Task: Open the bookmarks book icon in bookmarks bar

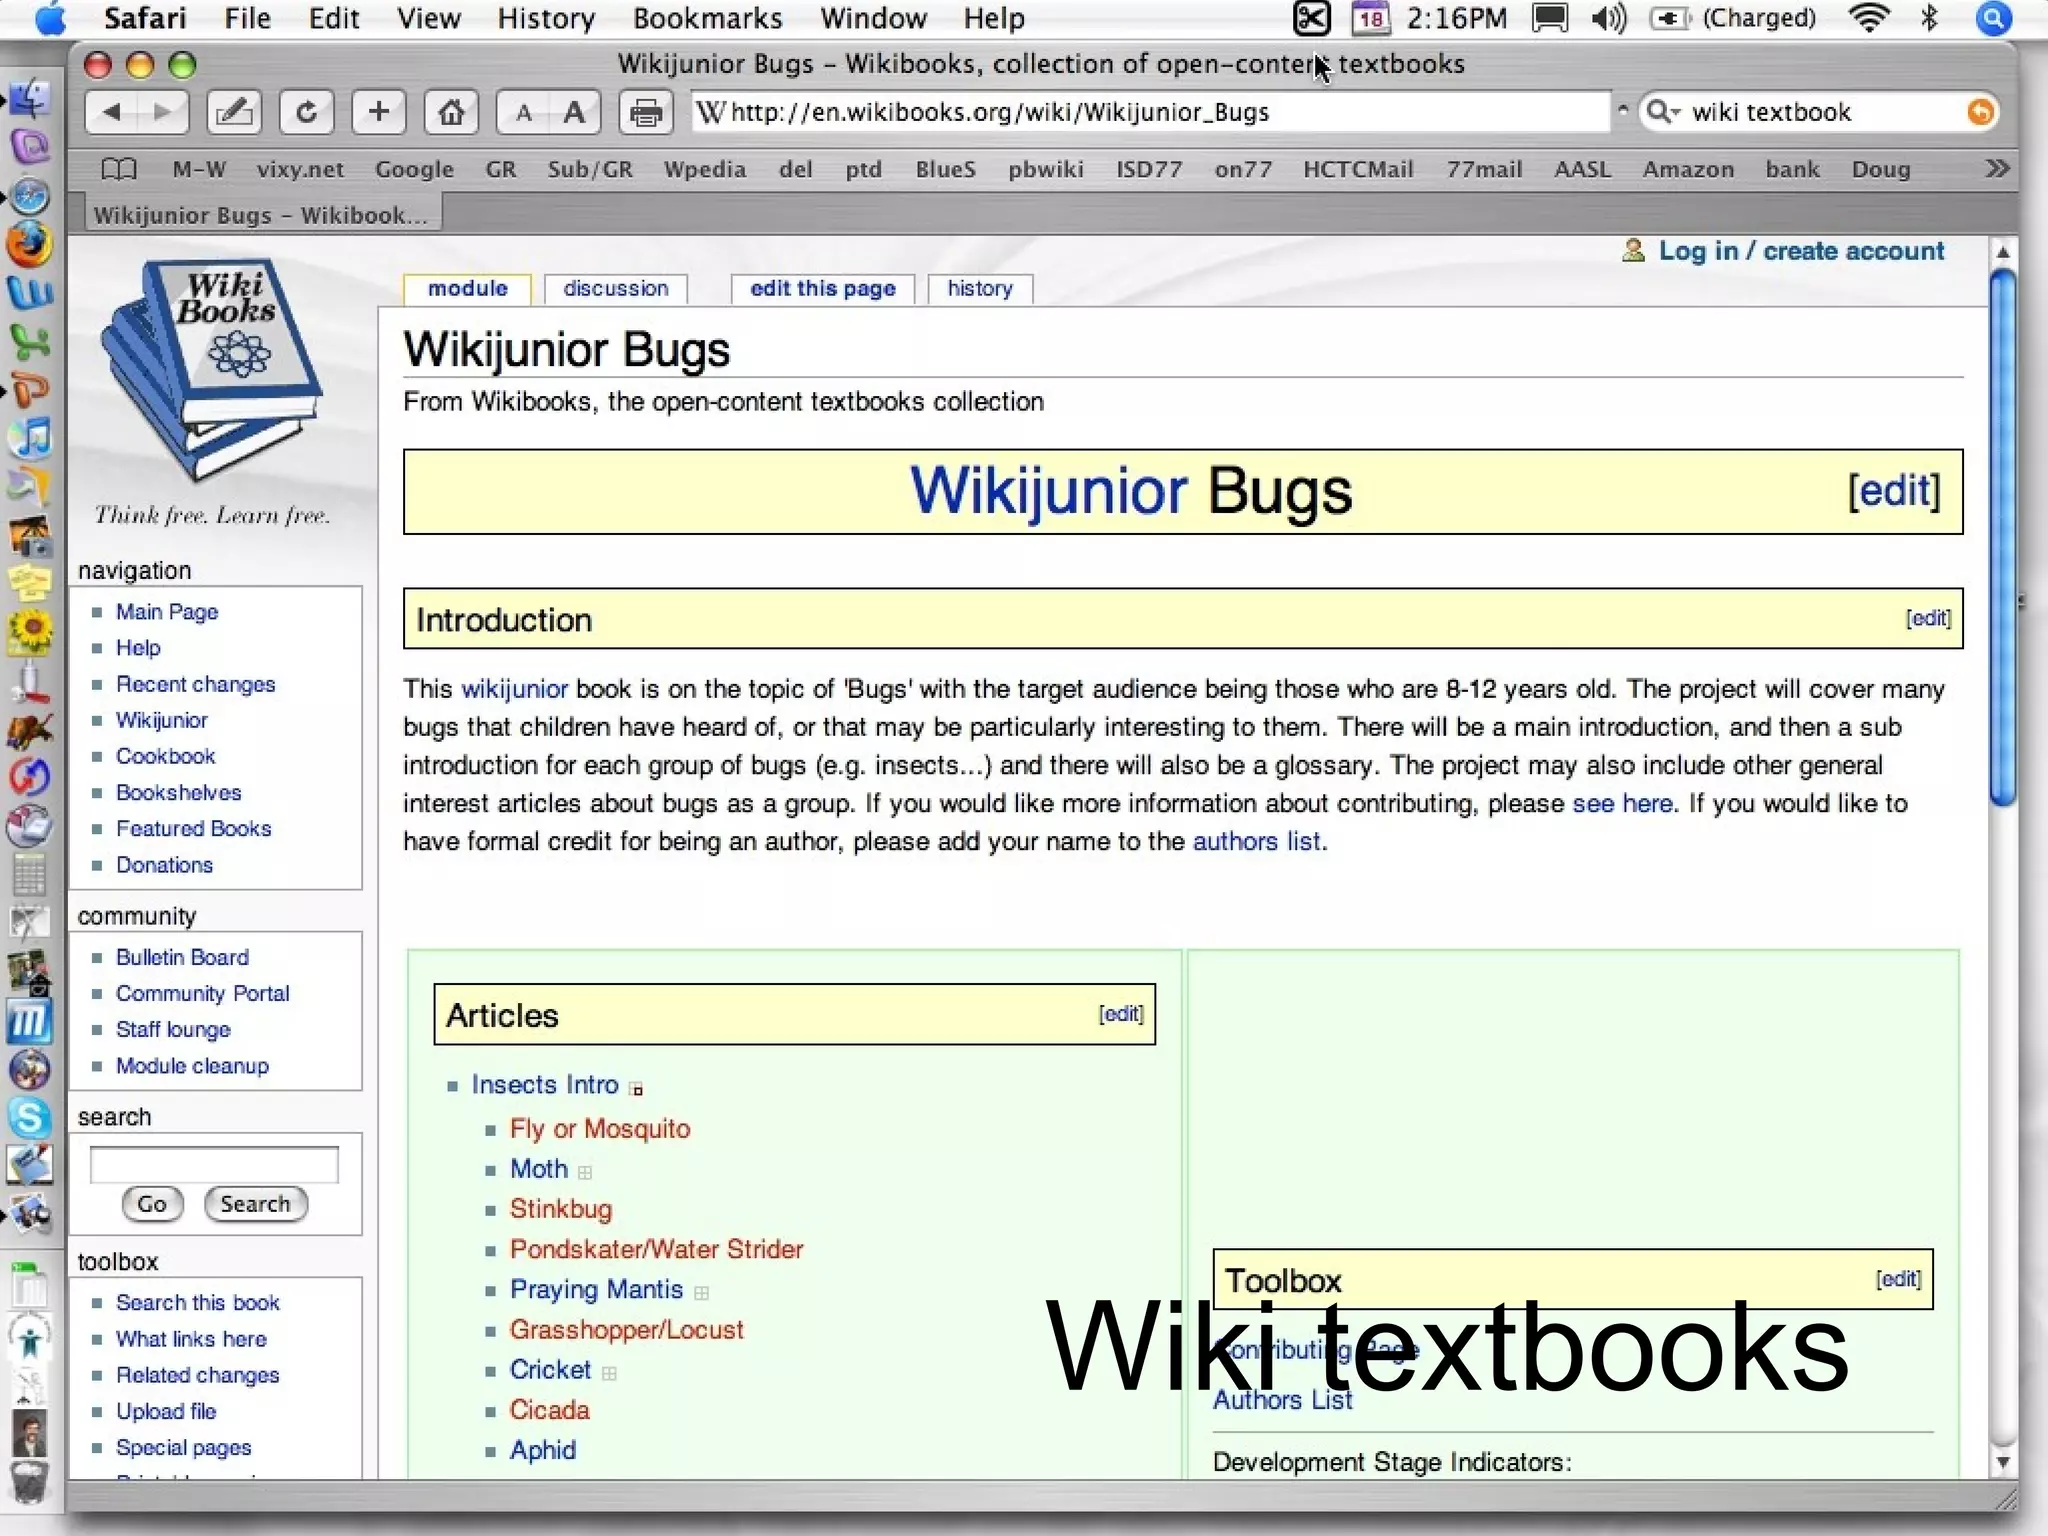Action: 119,169
